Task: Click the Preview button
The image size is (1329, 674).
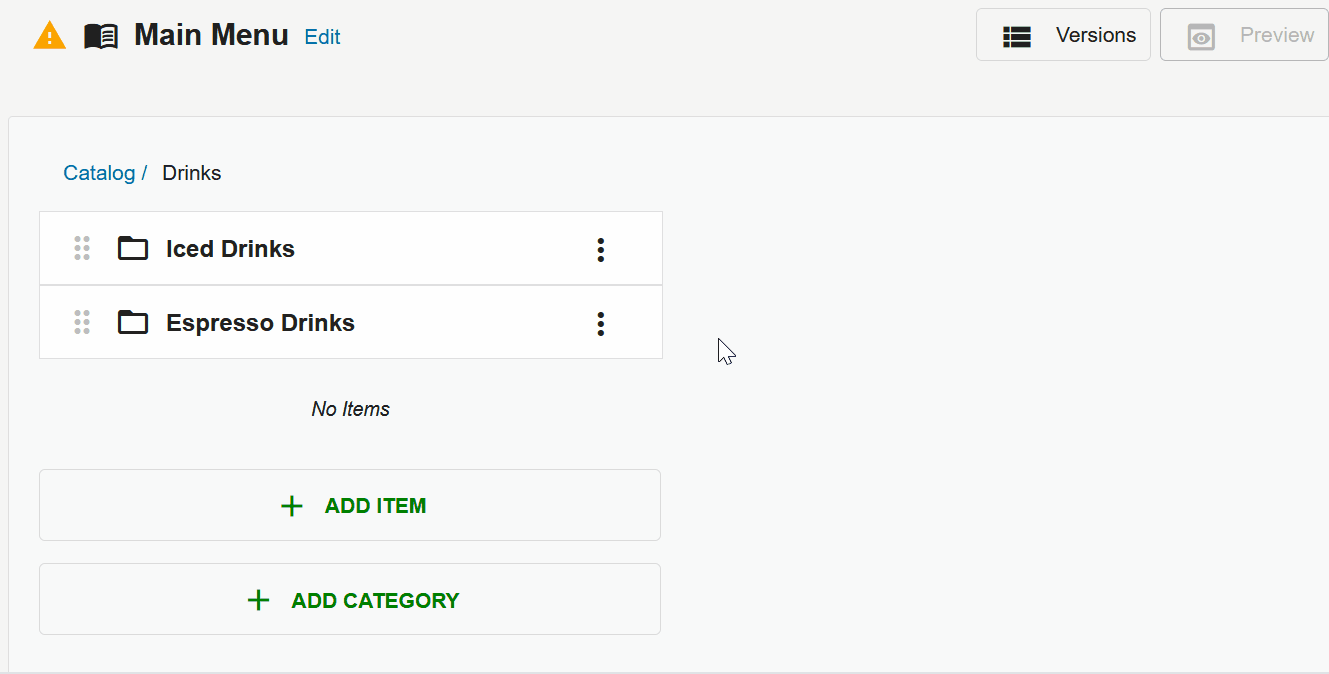Action: [x=1244, y=35]
